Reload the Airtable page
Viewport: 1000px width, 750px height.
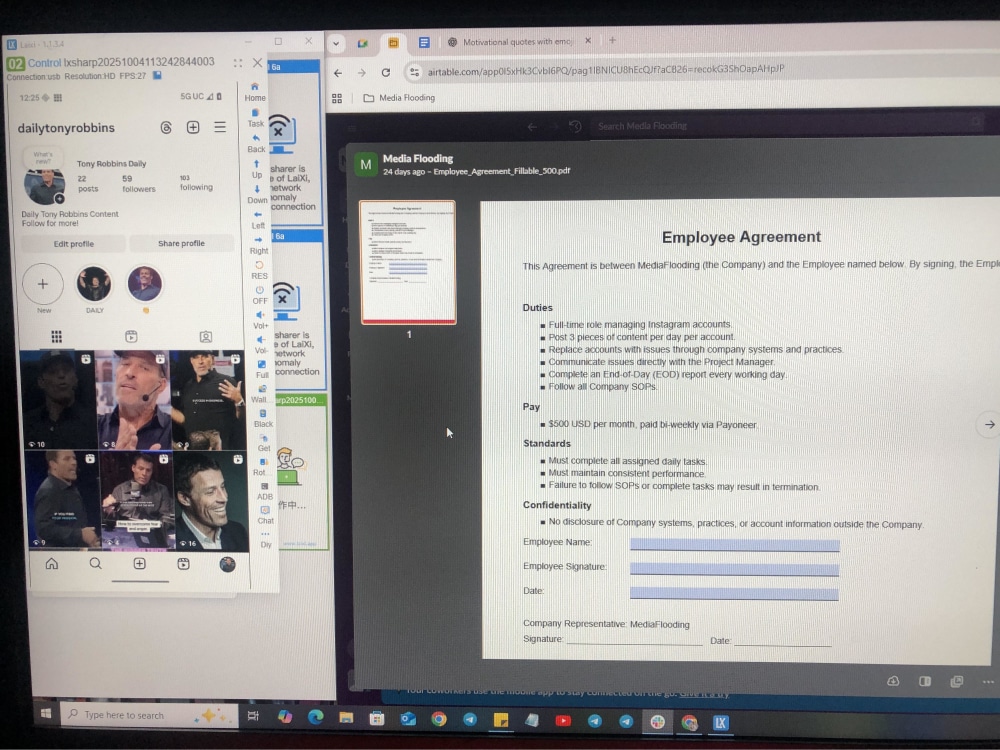(386, 72)
